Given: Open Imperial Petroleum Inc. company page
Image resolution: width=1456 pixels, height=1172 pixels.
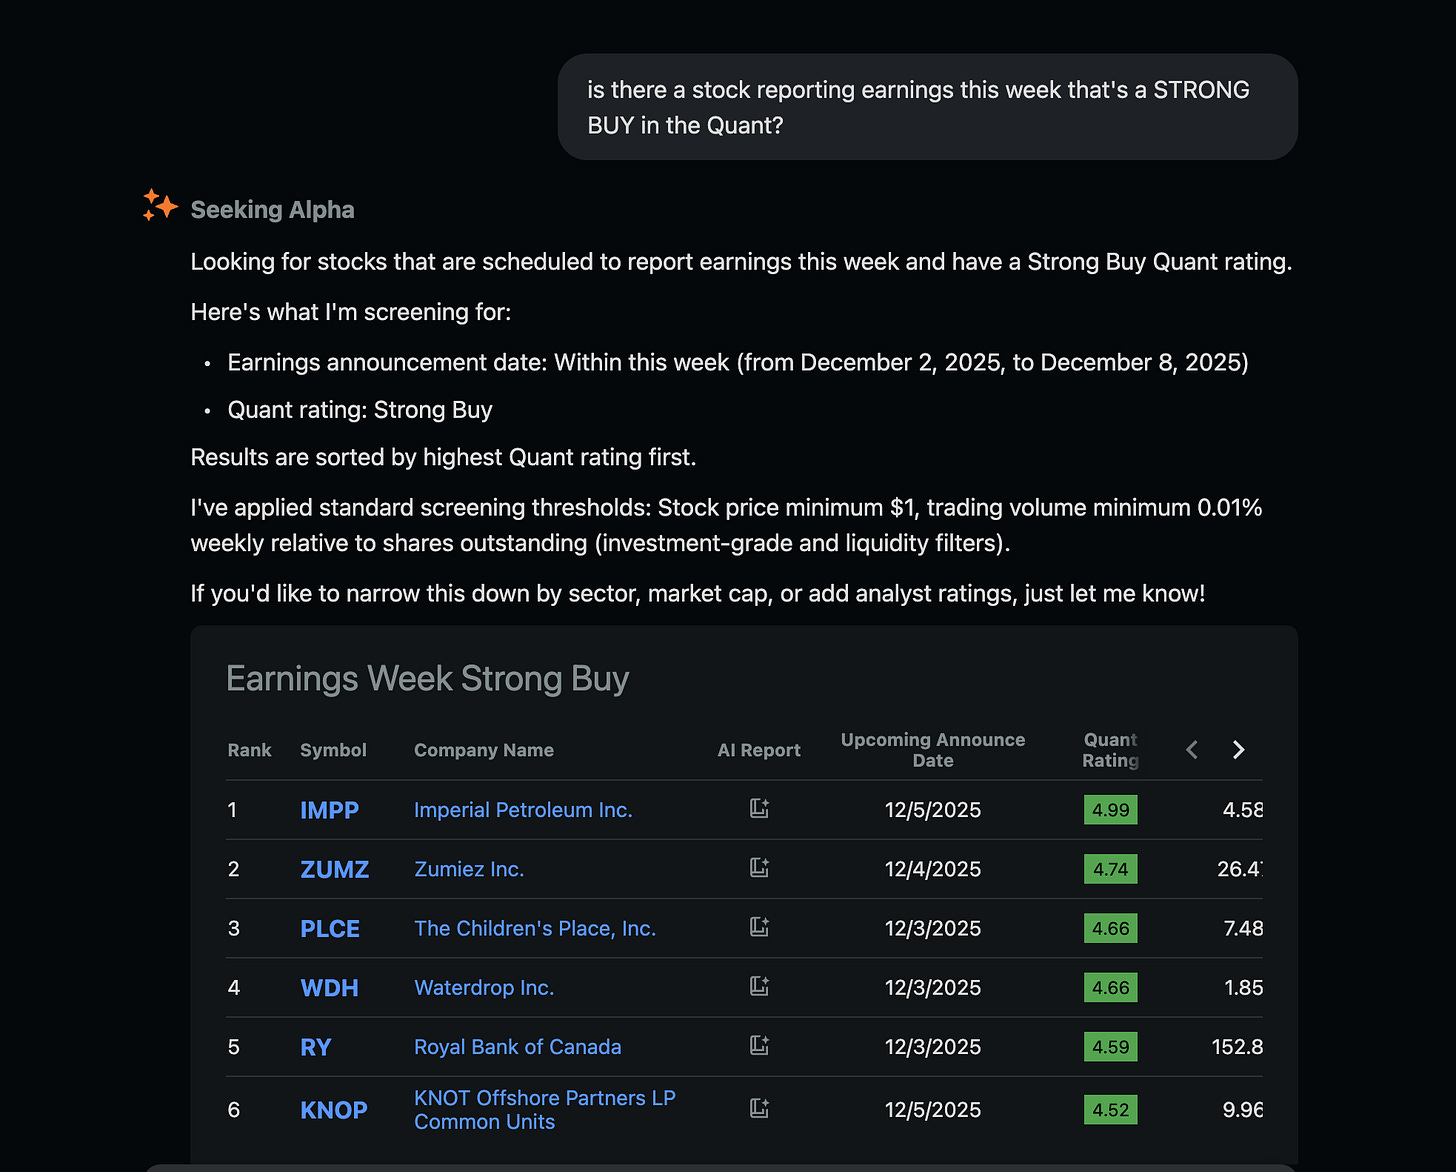Looking at the screenshot, I should pyautogui.click(x=523, y=810).
